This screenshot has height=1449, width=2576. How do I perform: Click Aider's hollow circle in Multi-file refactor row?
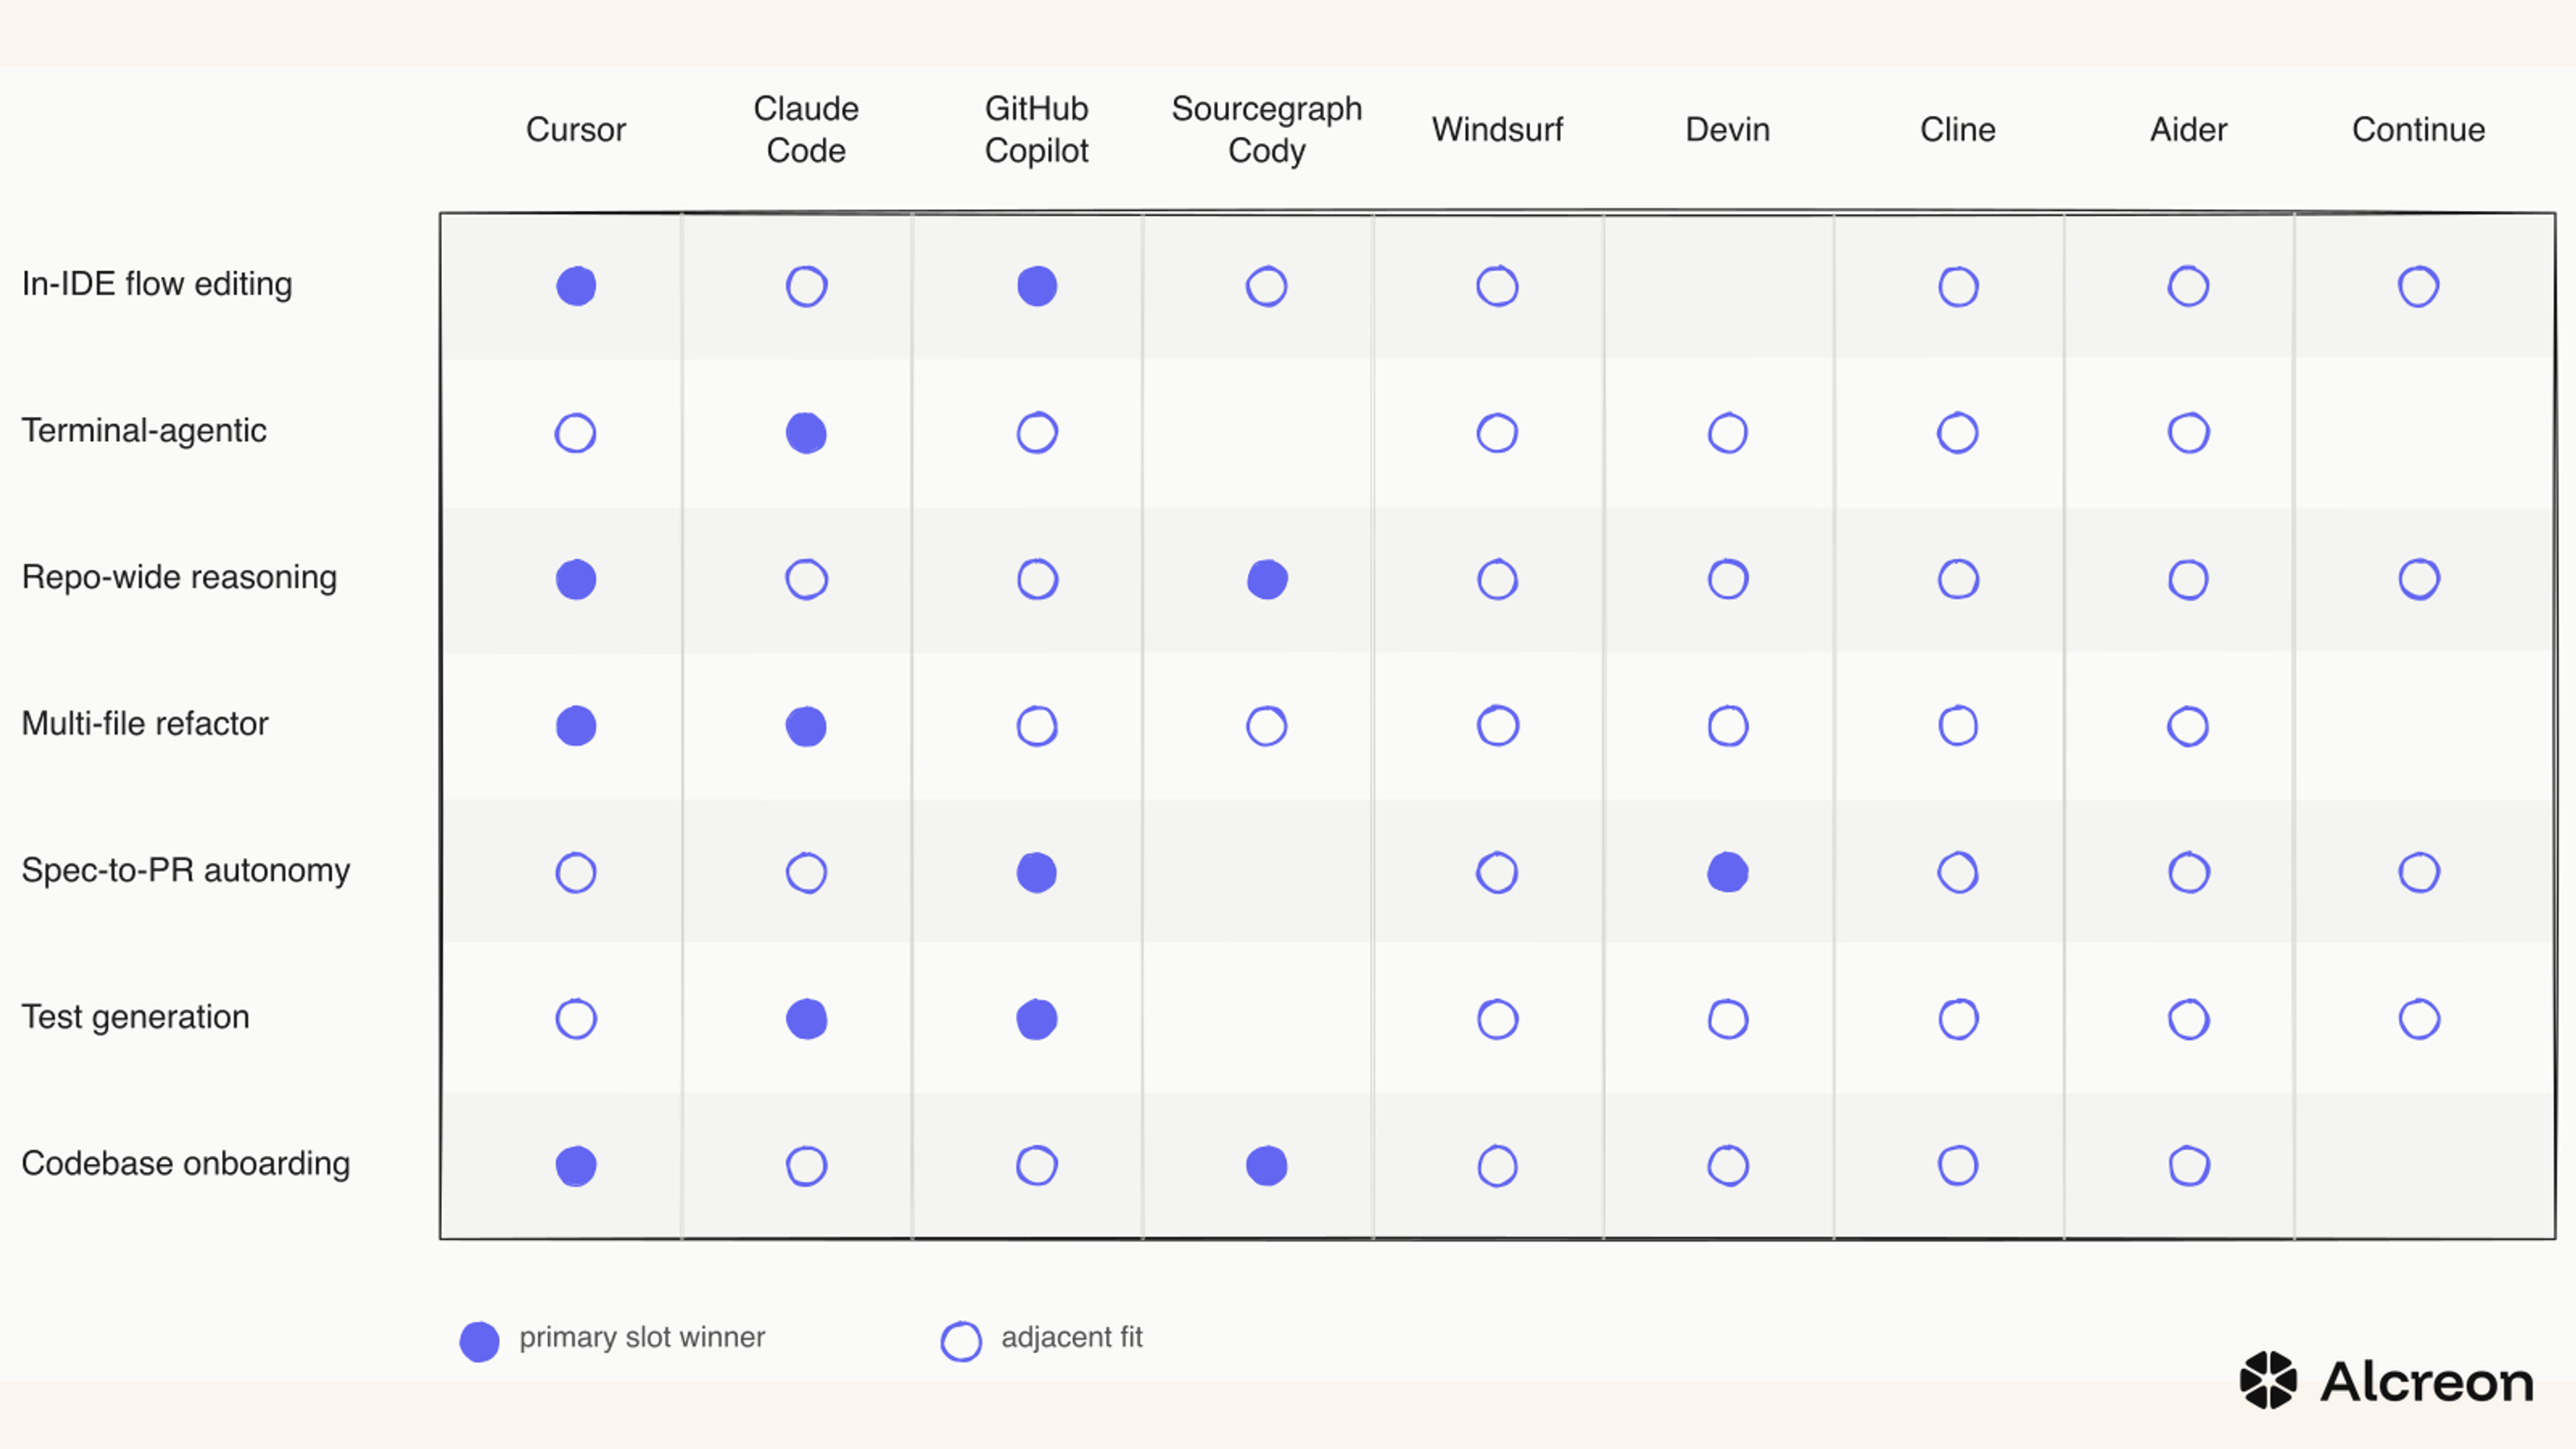[2188, 726]
